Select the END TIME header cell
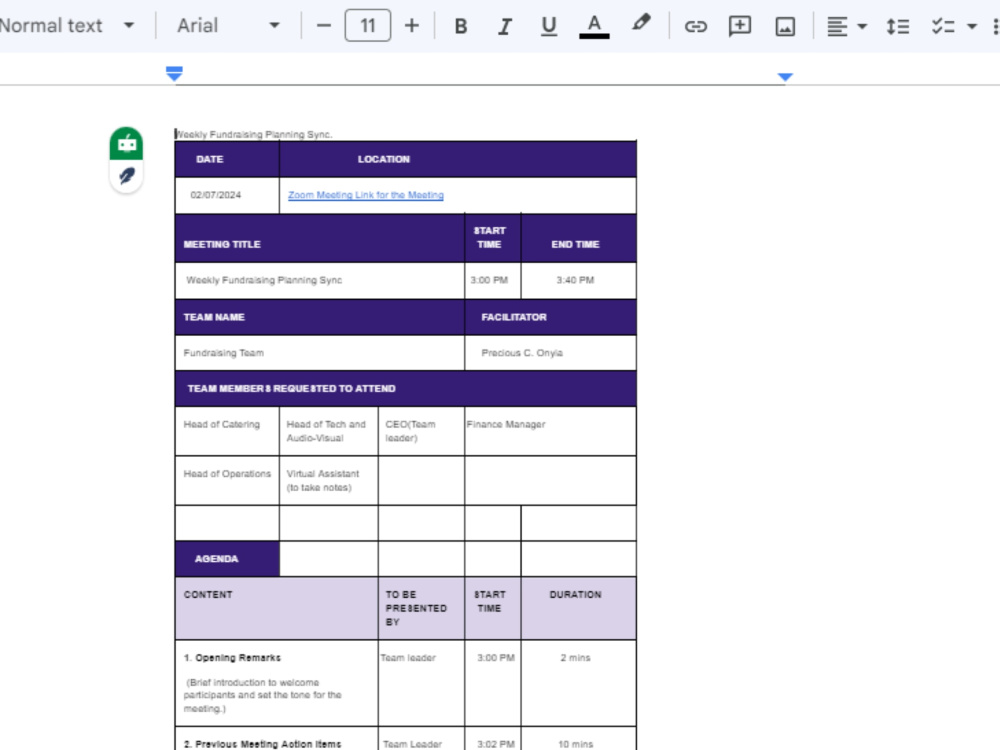This screenshot has height=750, width=1000. [578, 239]
